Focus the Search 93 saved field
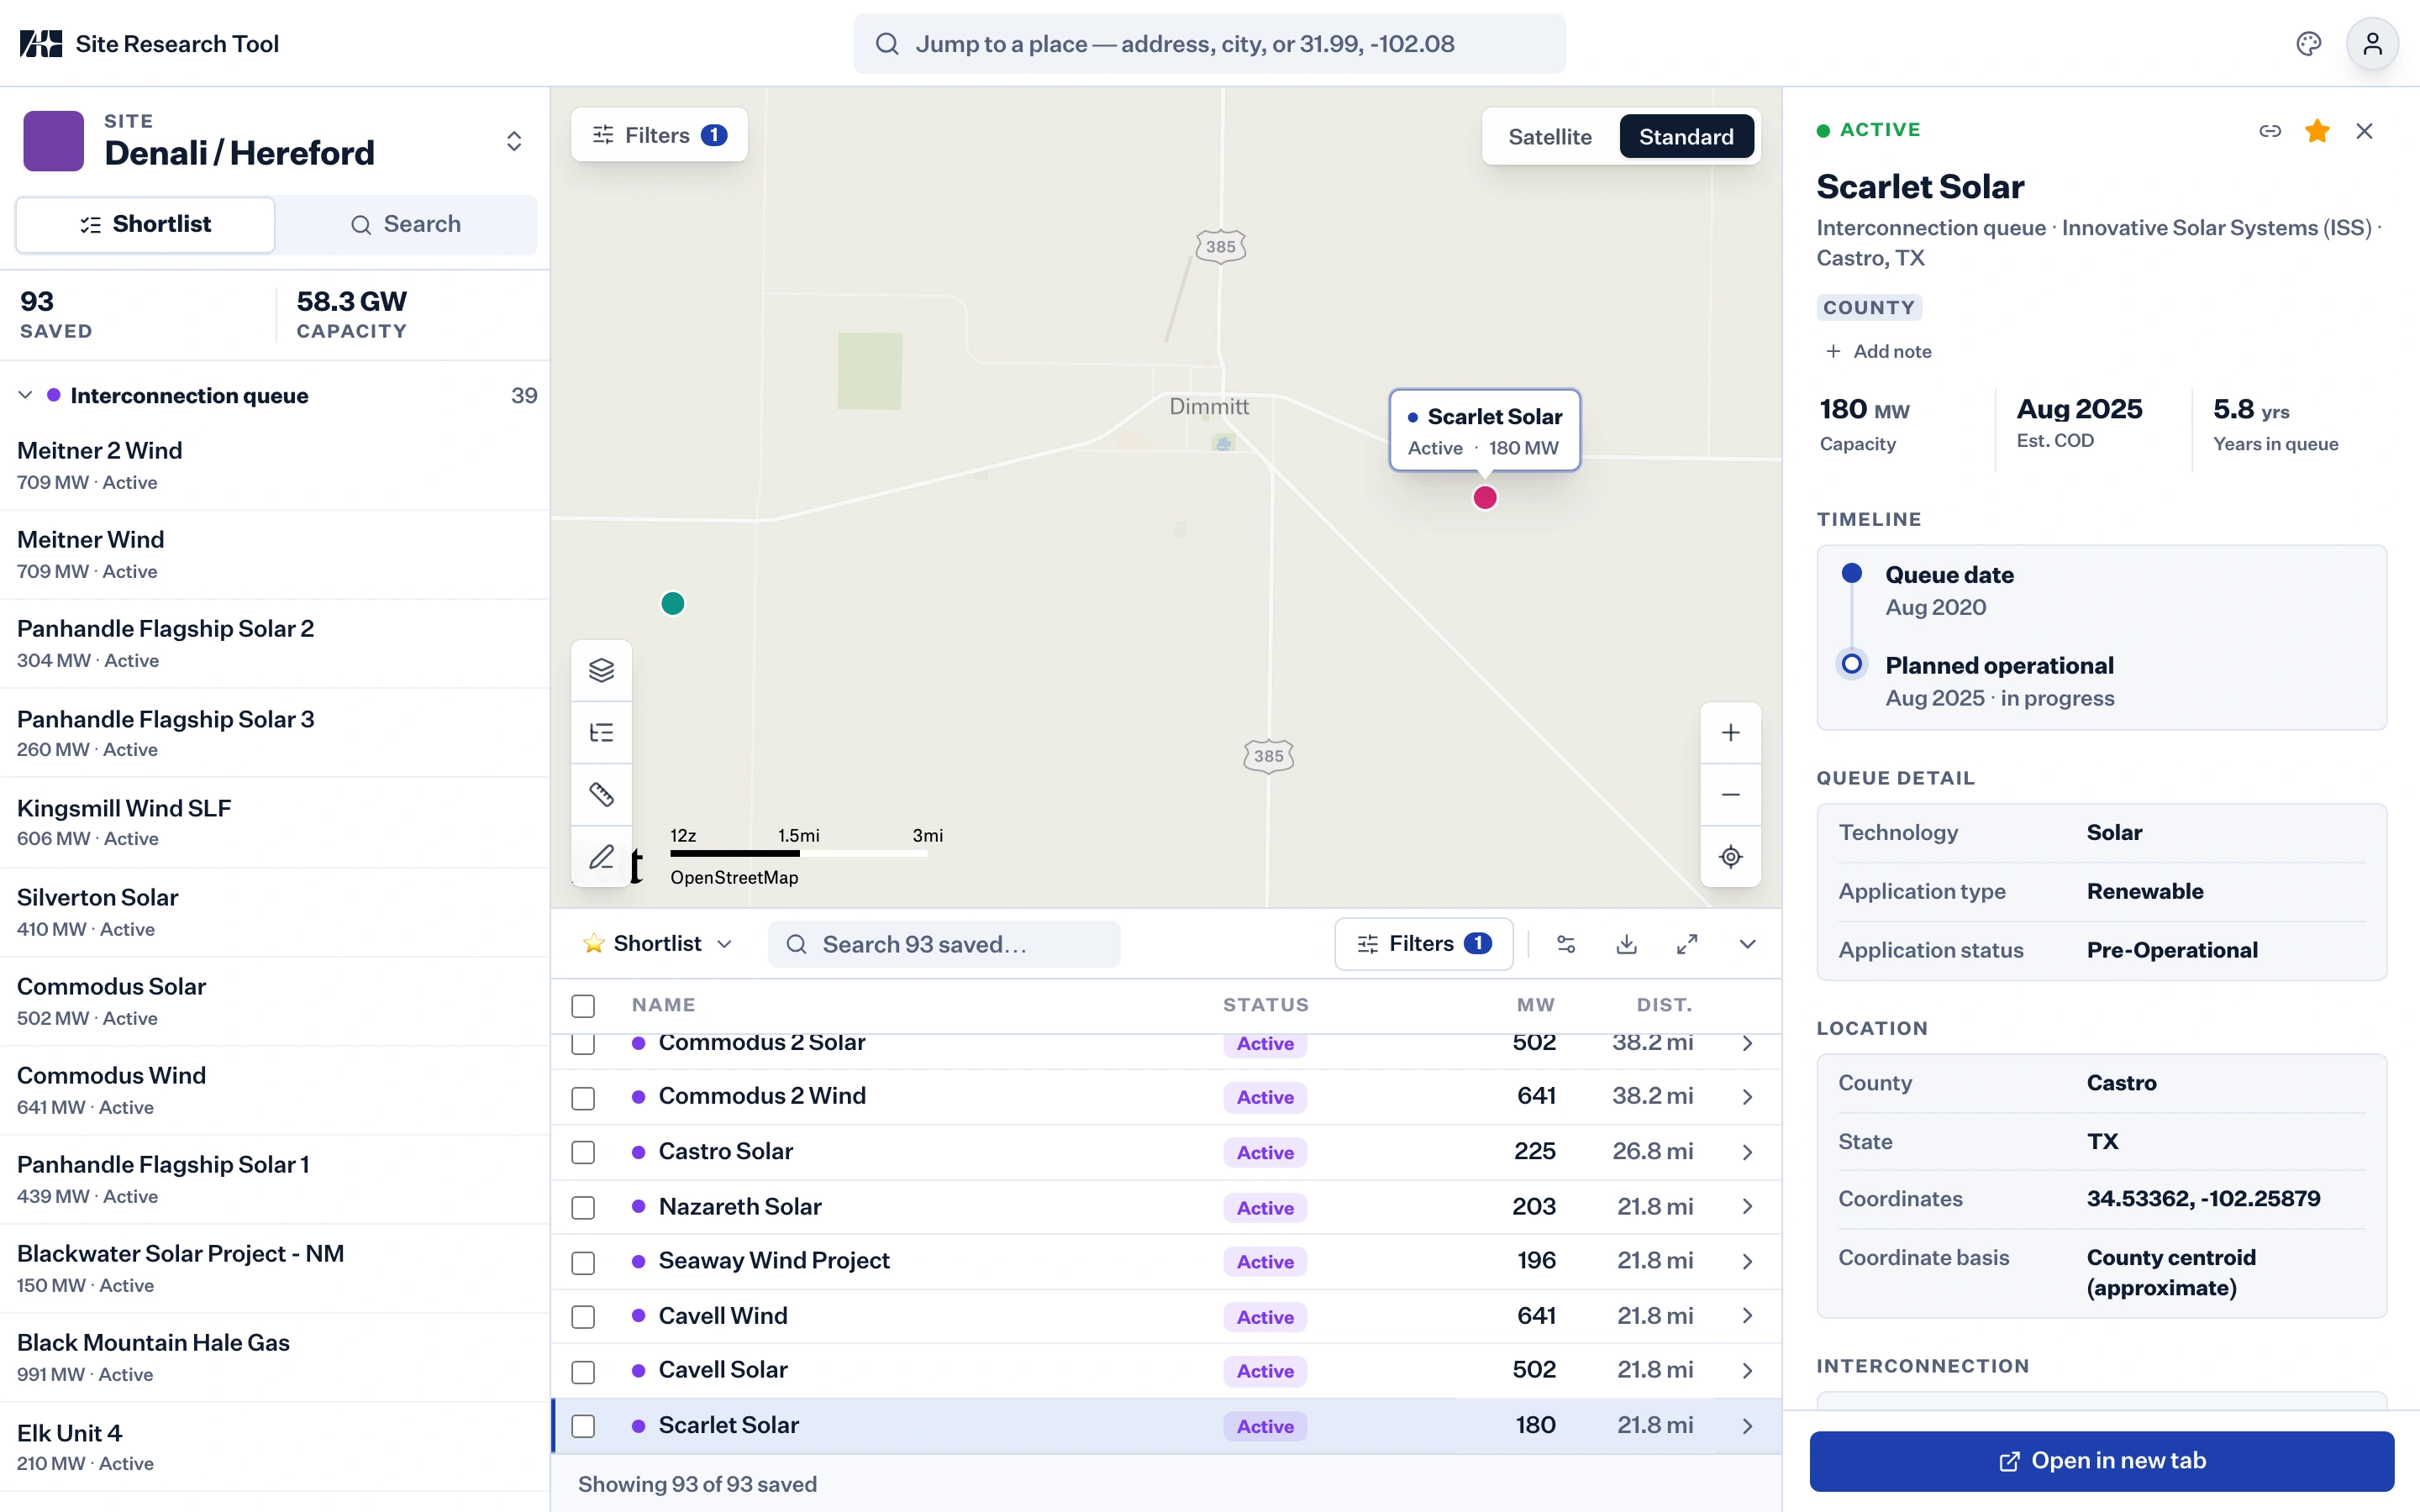2420x1512 pixels. click(x=943, y=944)
